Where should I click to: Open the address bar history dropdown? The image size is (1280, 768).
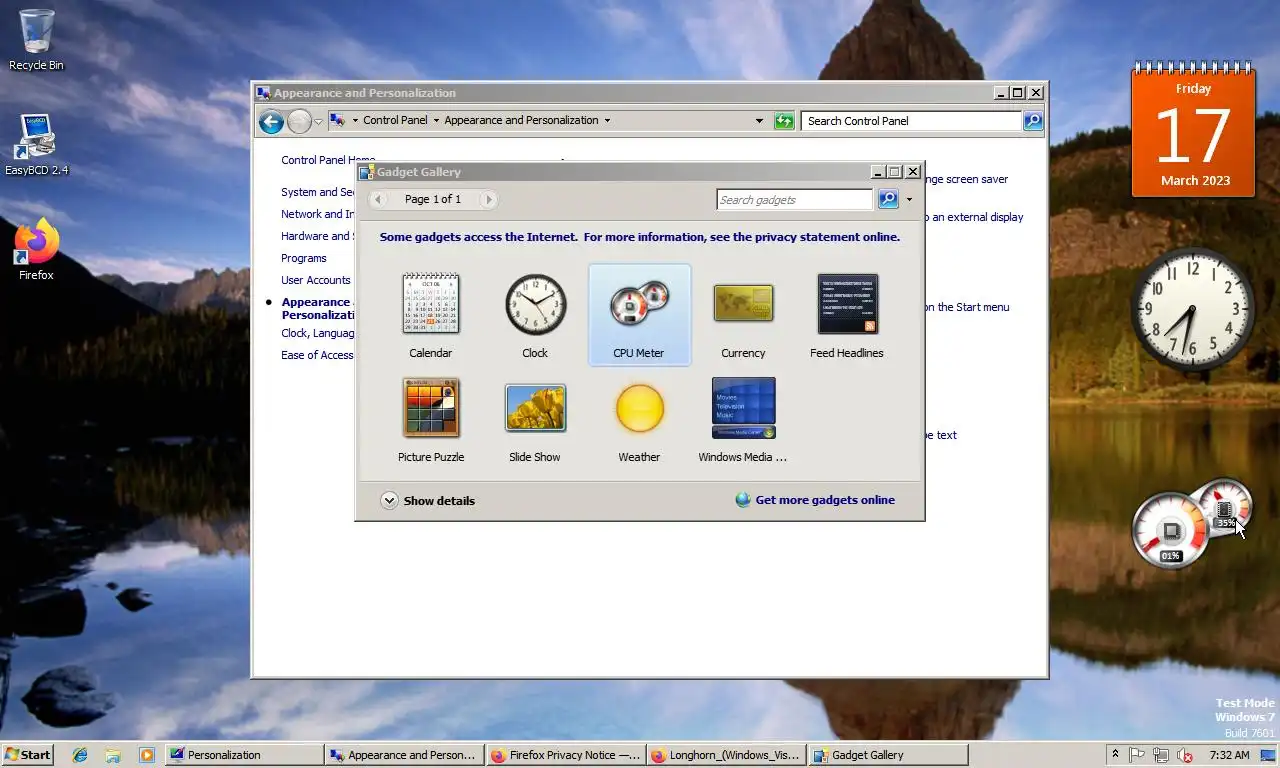tap(760, 121)
